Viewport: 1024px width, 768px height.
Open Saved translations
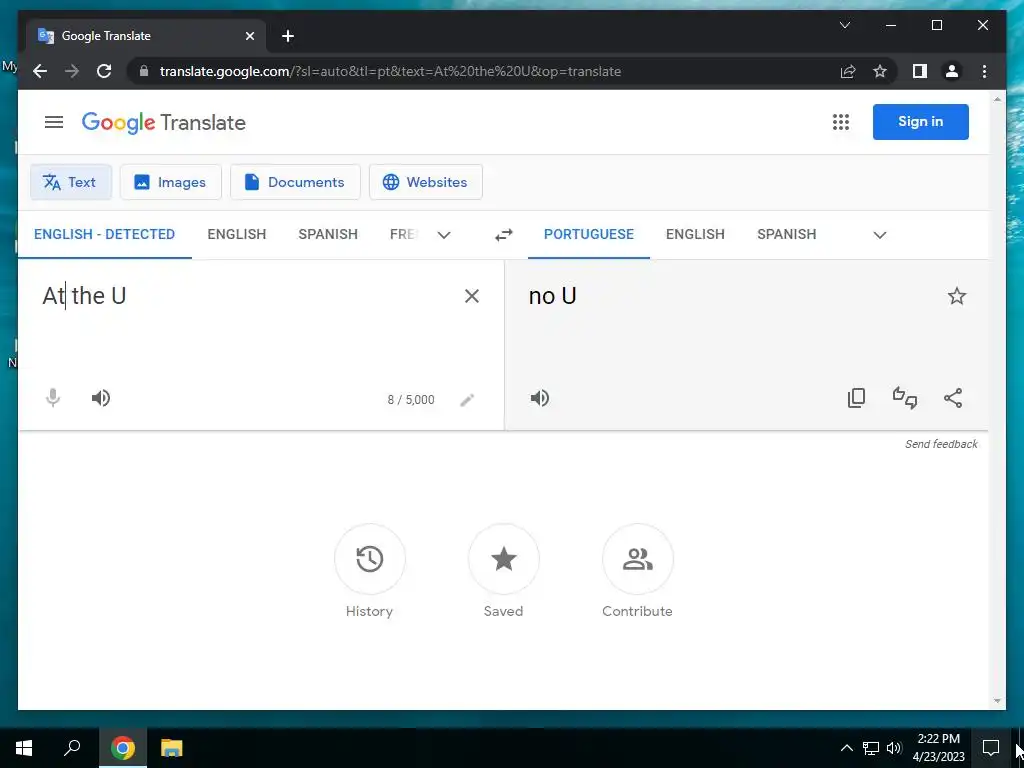coord(504,559)
